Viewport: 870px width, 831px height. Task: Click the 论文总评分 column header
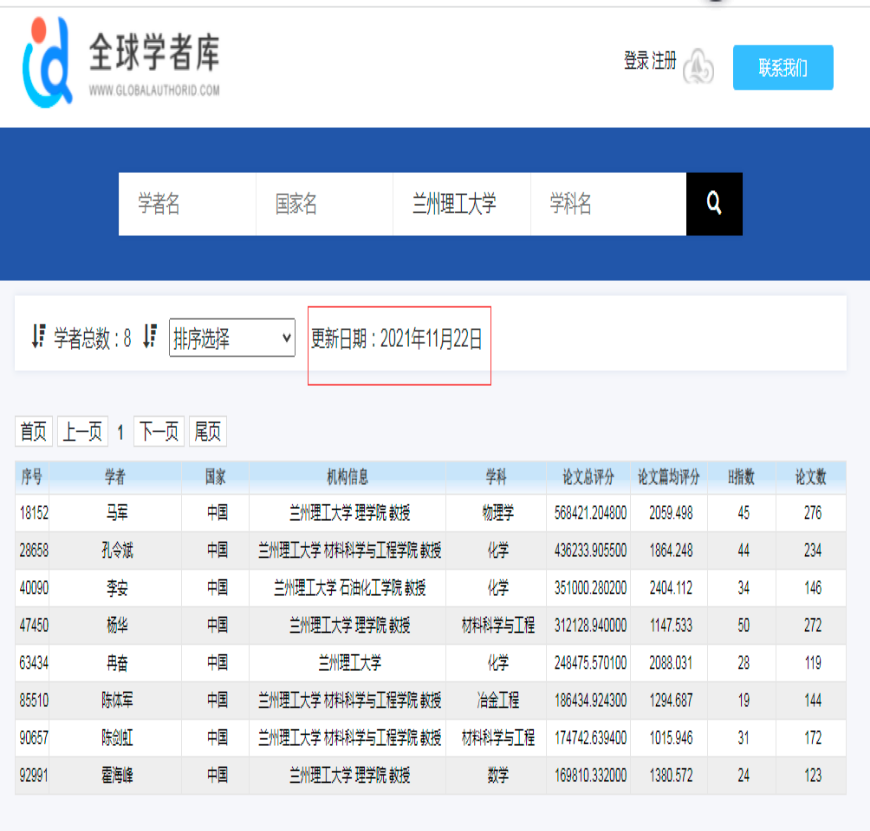point(588,477)
